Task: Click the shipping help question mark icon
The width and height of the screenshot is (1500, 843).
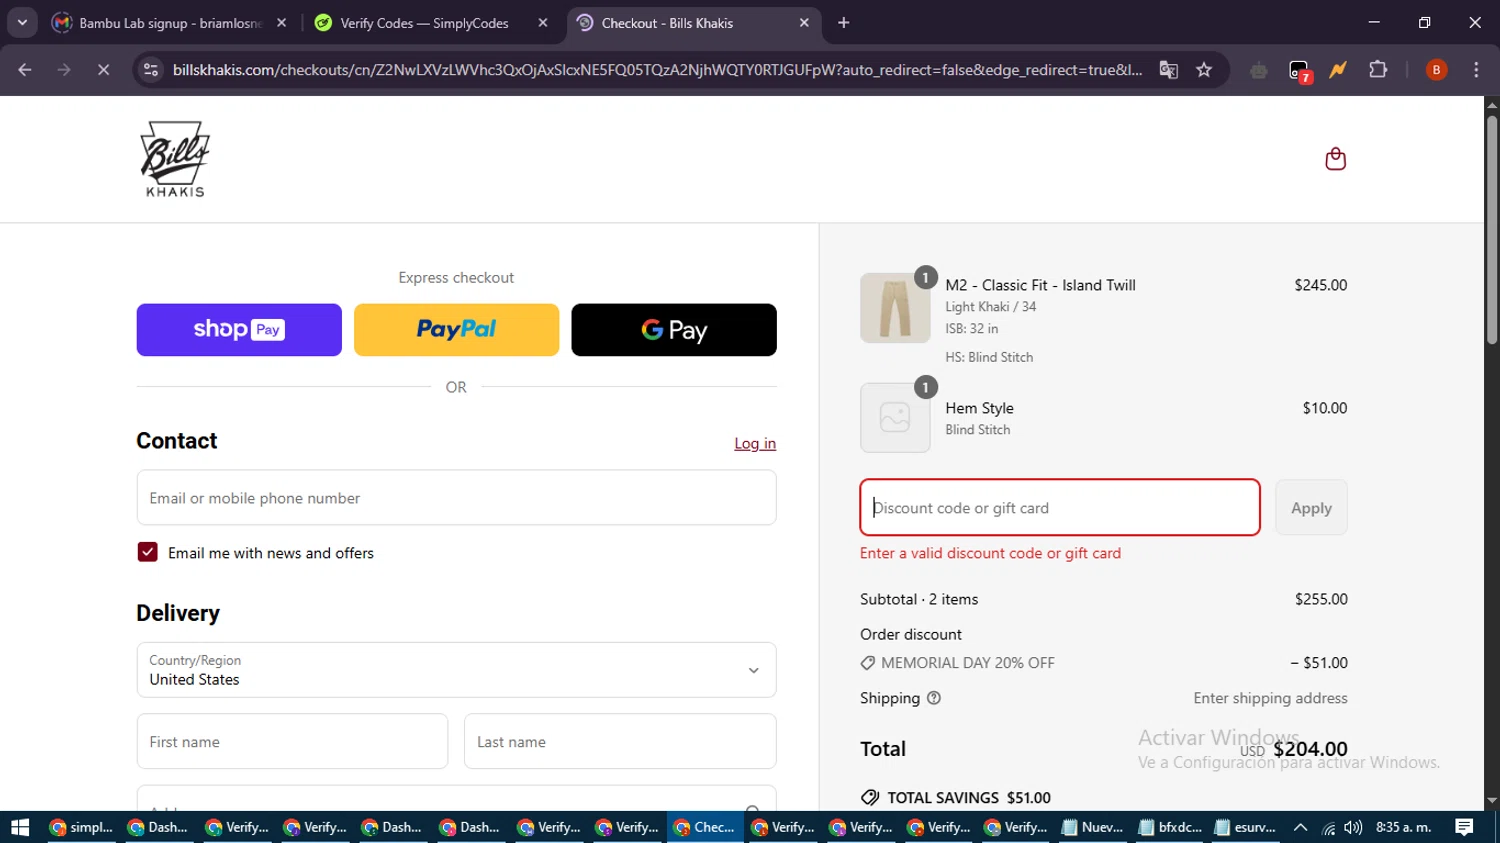Action: click(934, 698)
